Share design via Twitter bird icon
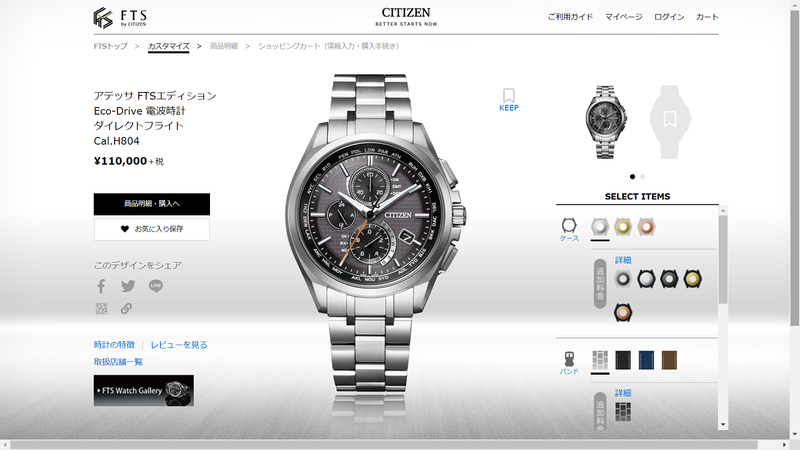The width and height of the screenshot is (800, 450). click(x=128, y=286)
